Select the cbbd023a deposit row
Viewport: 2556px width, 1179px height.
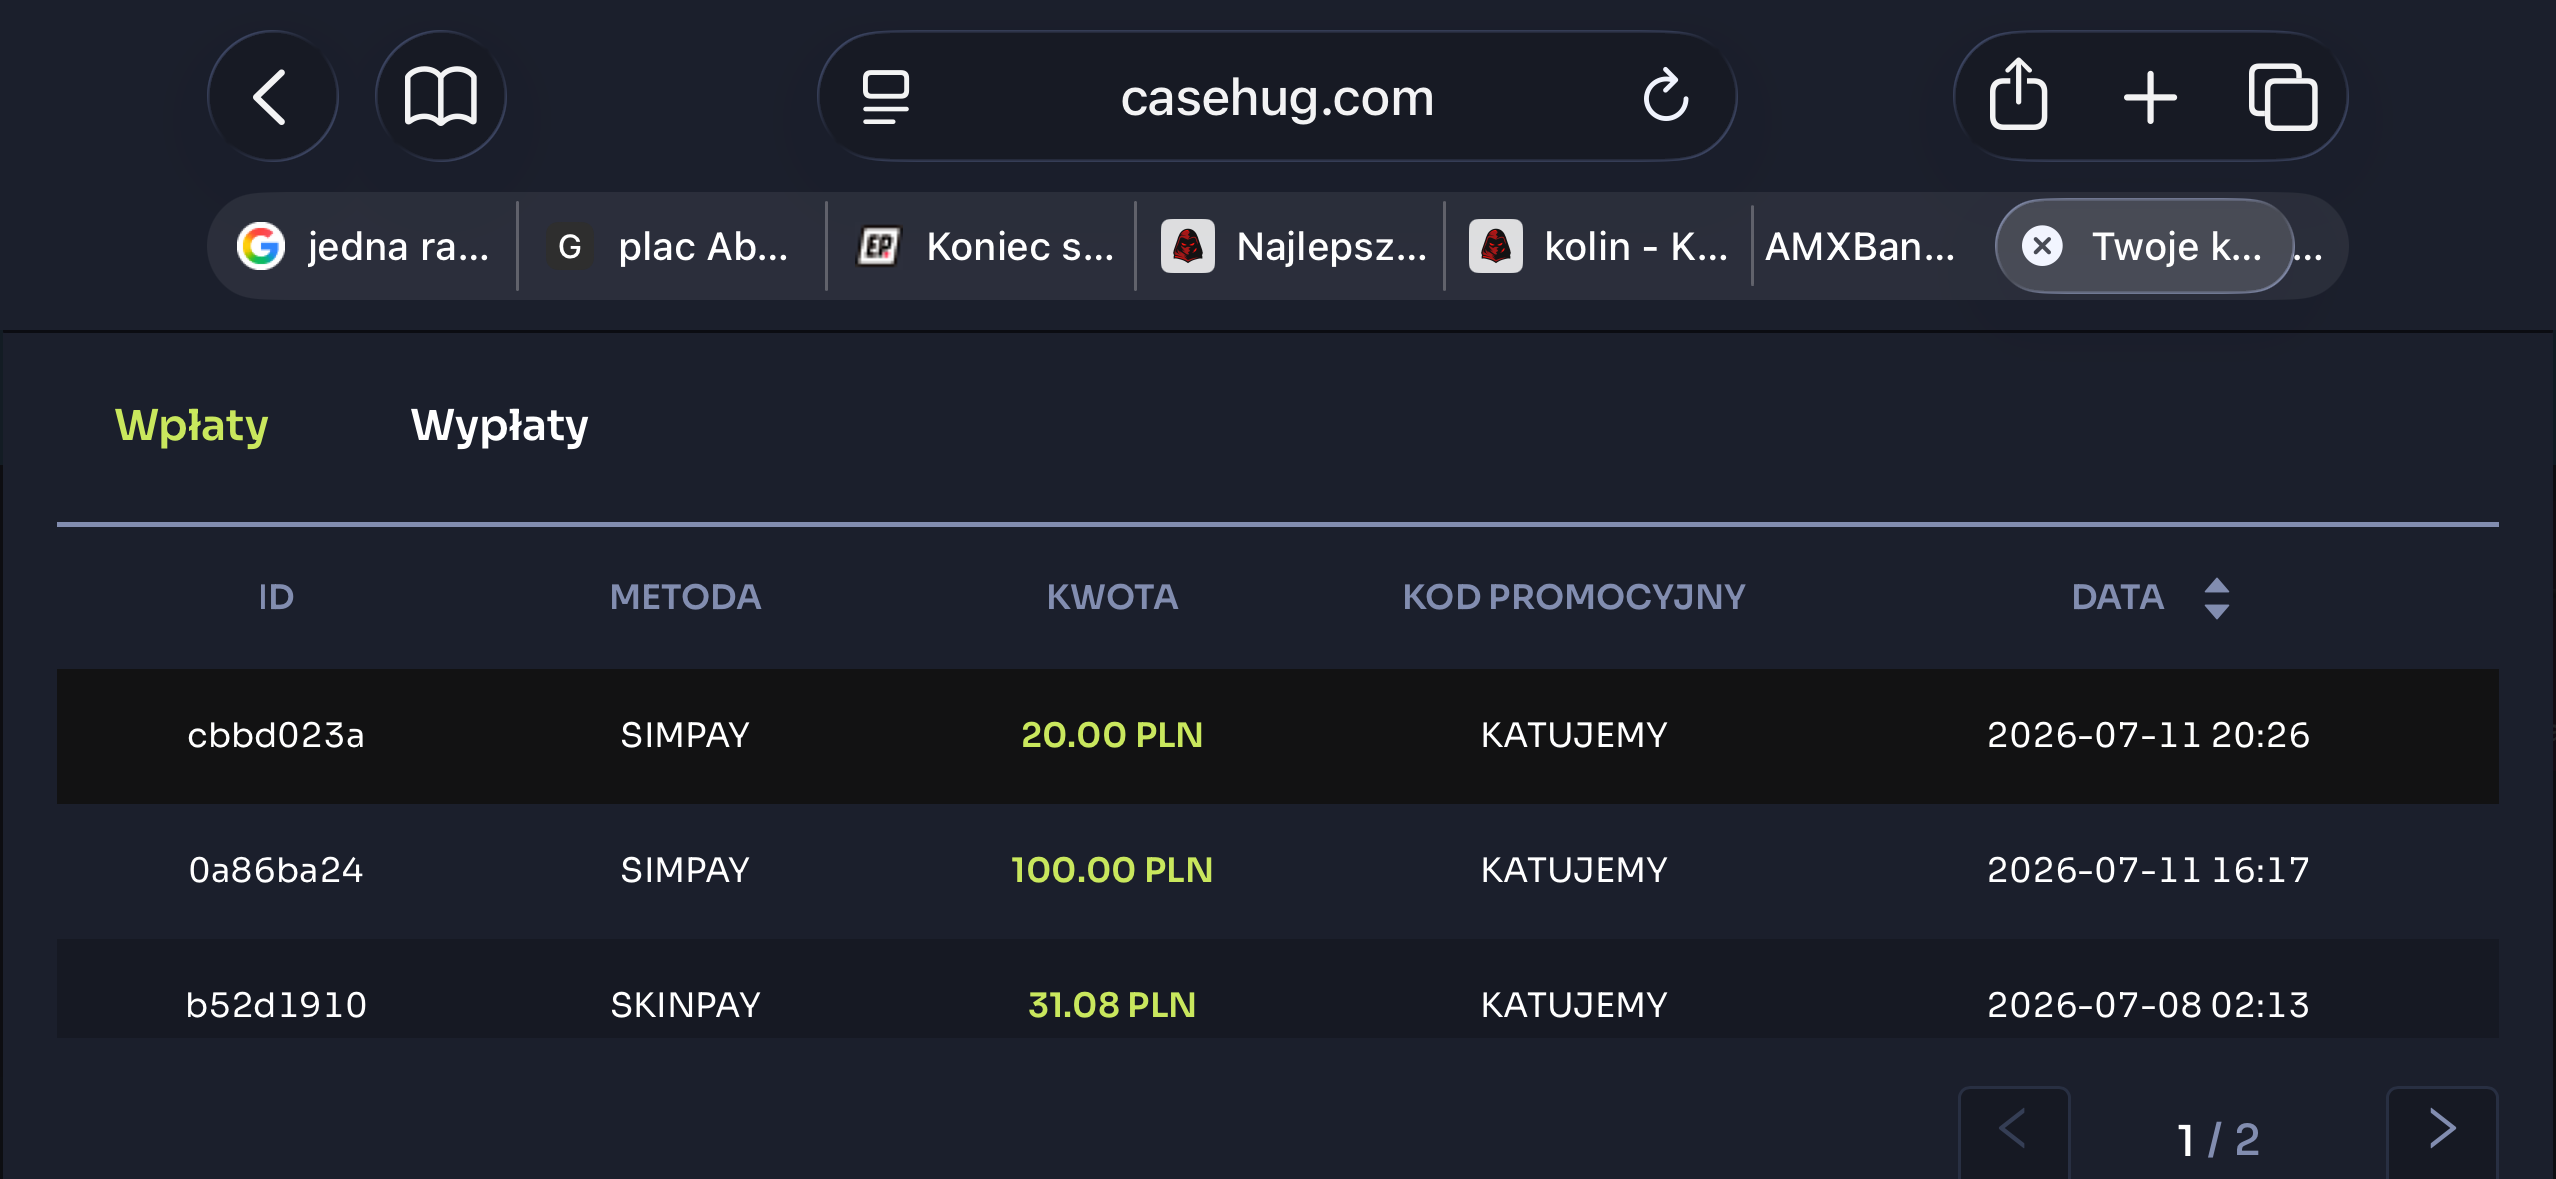tap(1277, 736)
